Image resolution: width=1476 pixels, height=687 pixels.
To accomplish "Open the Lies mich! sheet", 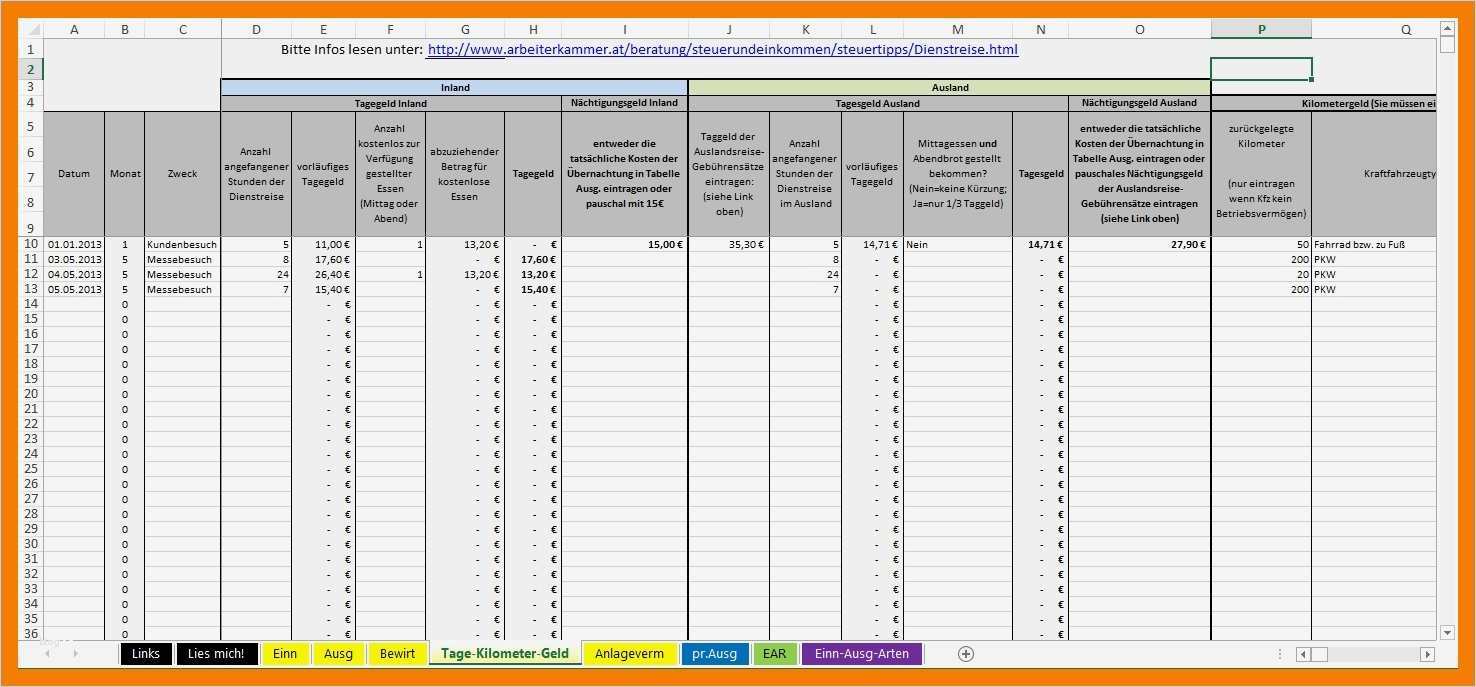I will tap(216, 653).
